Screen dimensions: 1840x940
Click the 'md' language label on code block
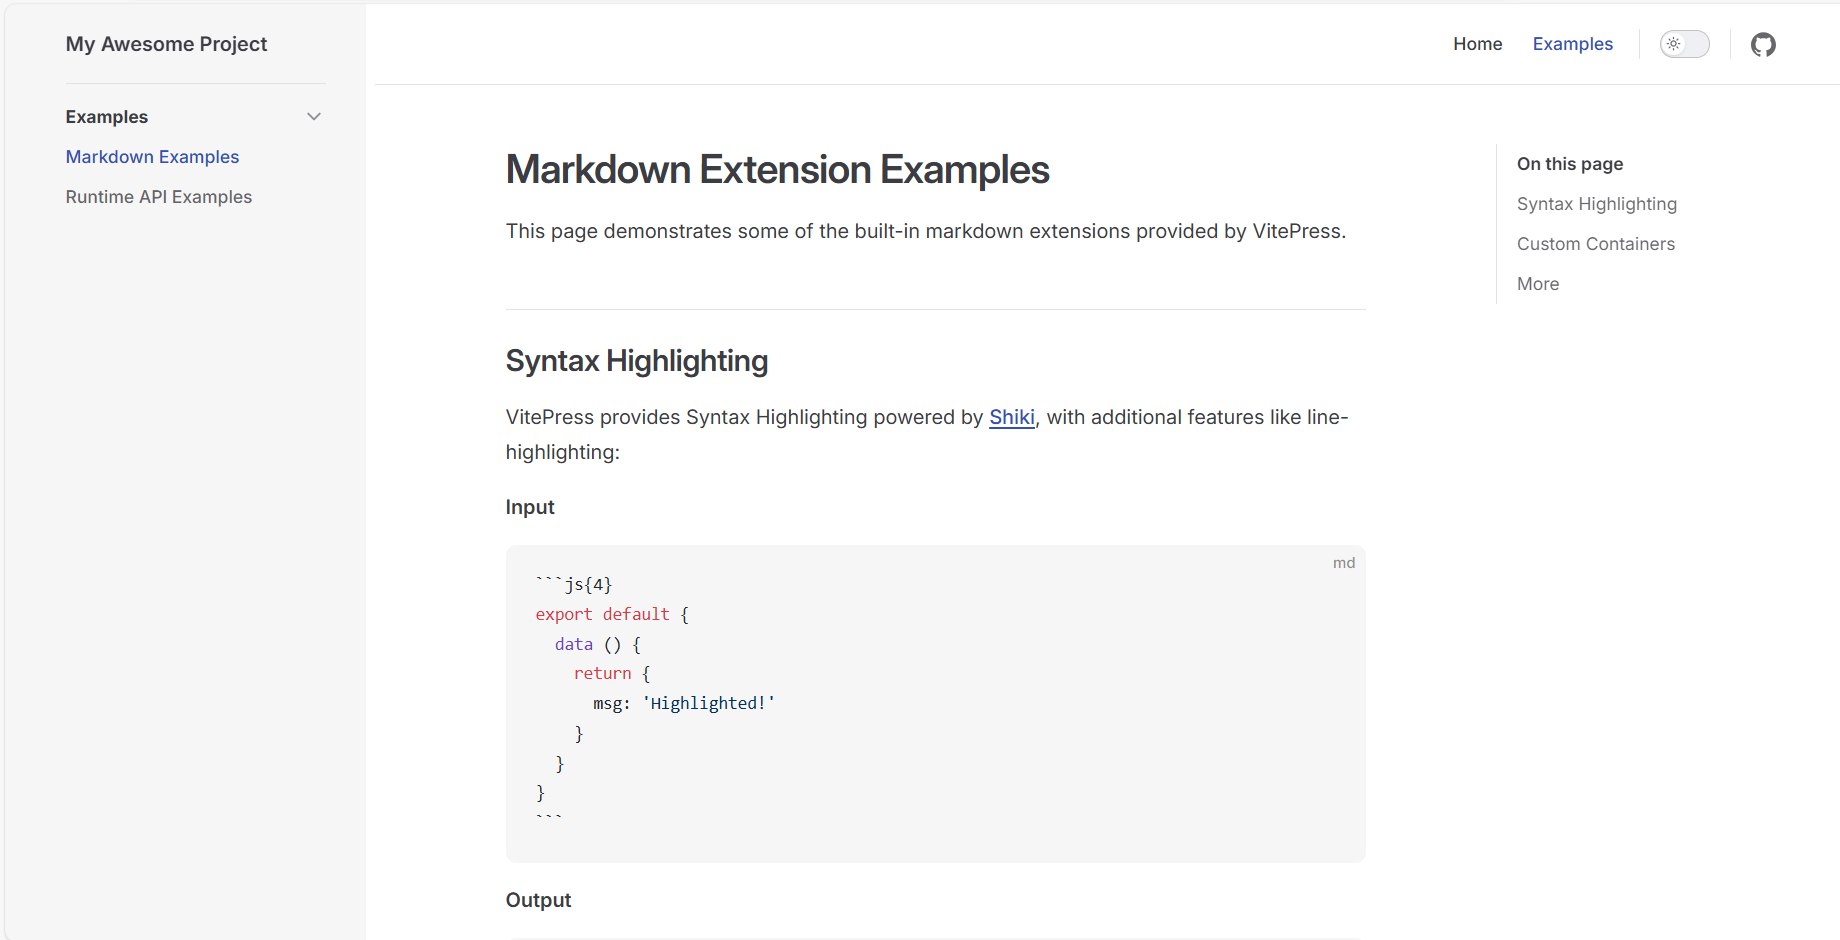(1343, 563)
